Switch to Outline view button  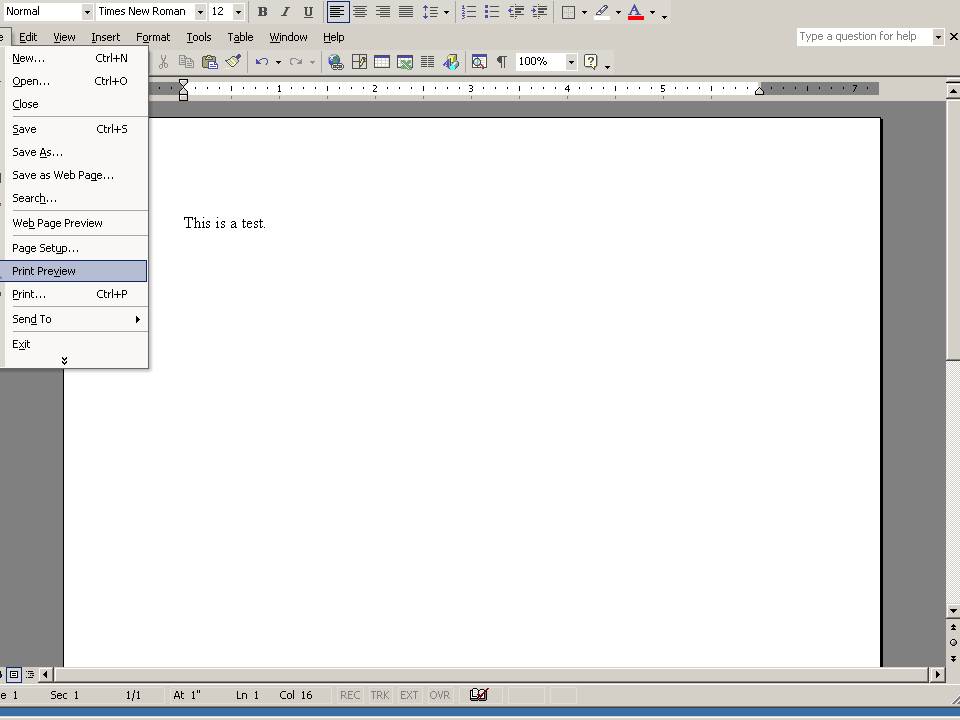tap(29, 675)
